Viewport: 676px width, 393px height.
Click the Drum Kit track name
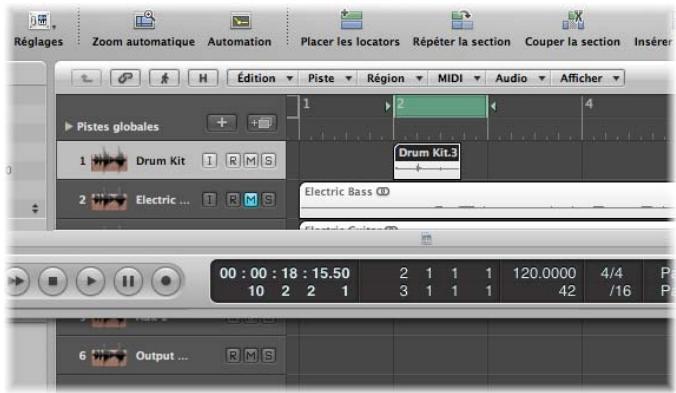[x=160, y=161]
